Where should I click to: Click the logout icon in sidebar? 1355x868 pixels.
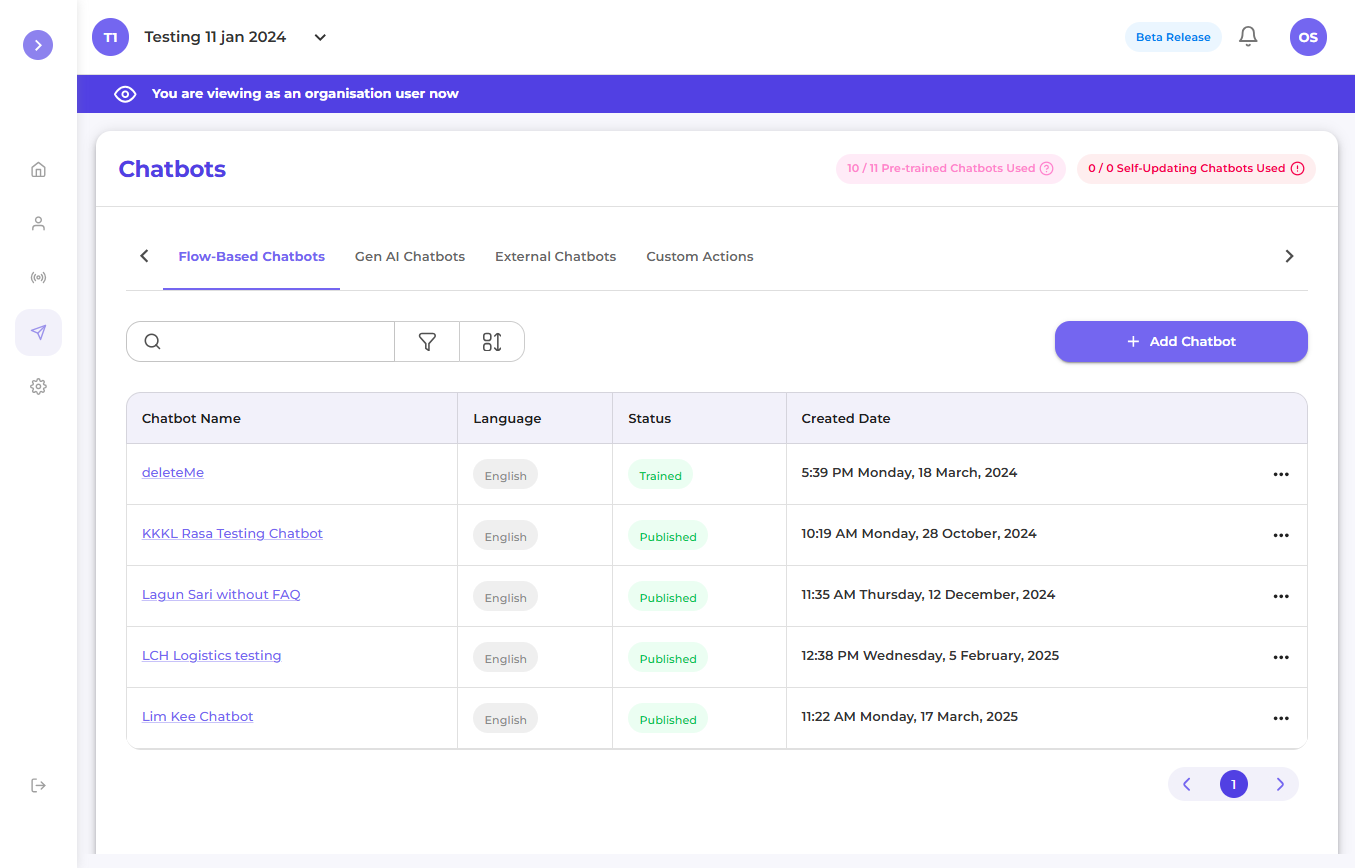[x=38, y=785]
